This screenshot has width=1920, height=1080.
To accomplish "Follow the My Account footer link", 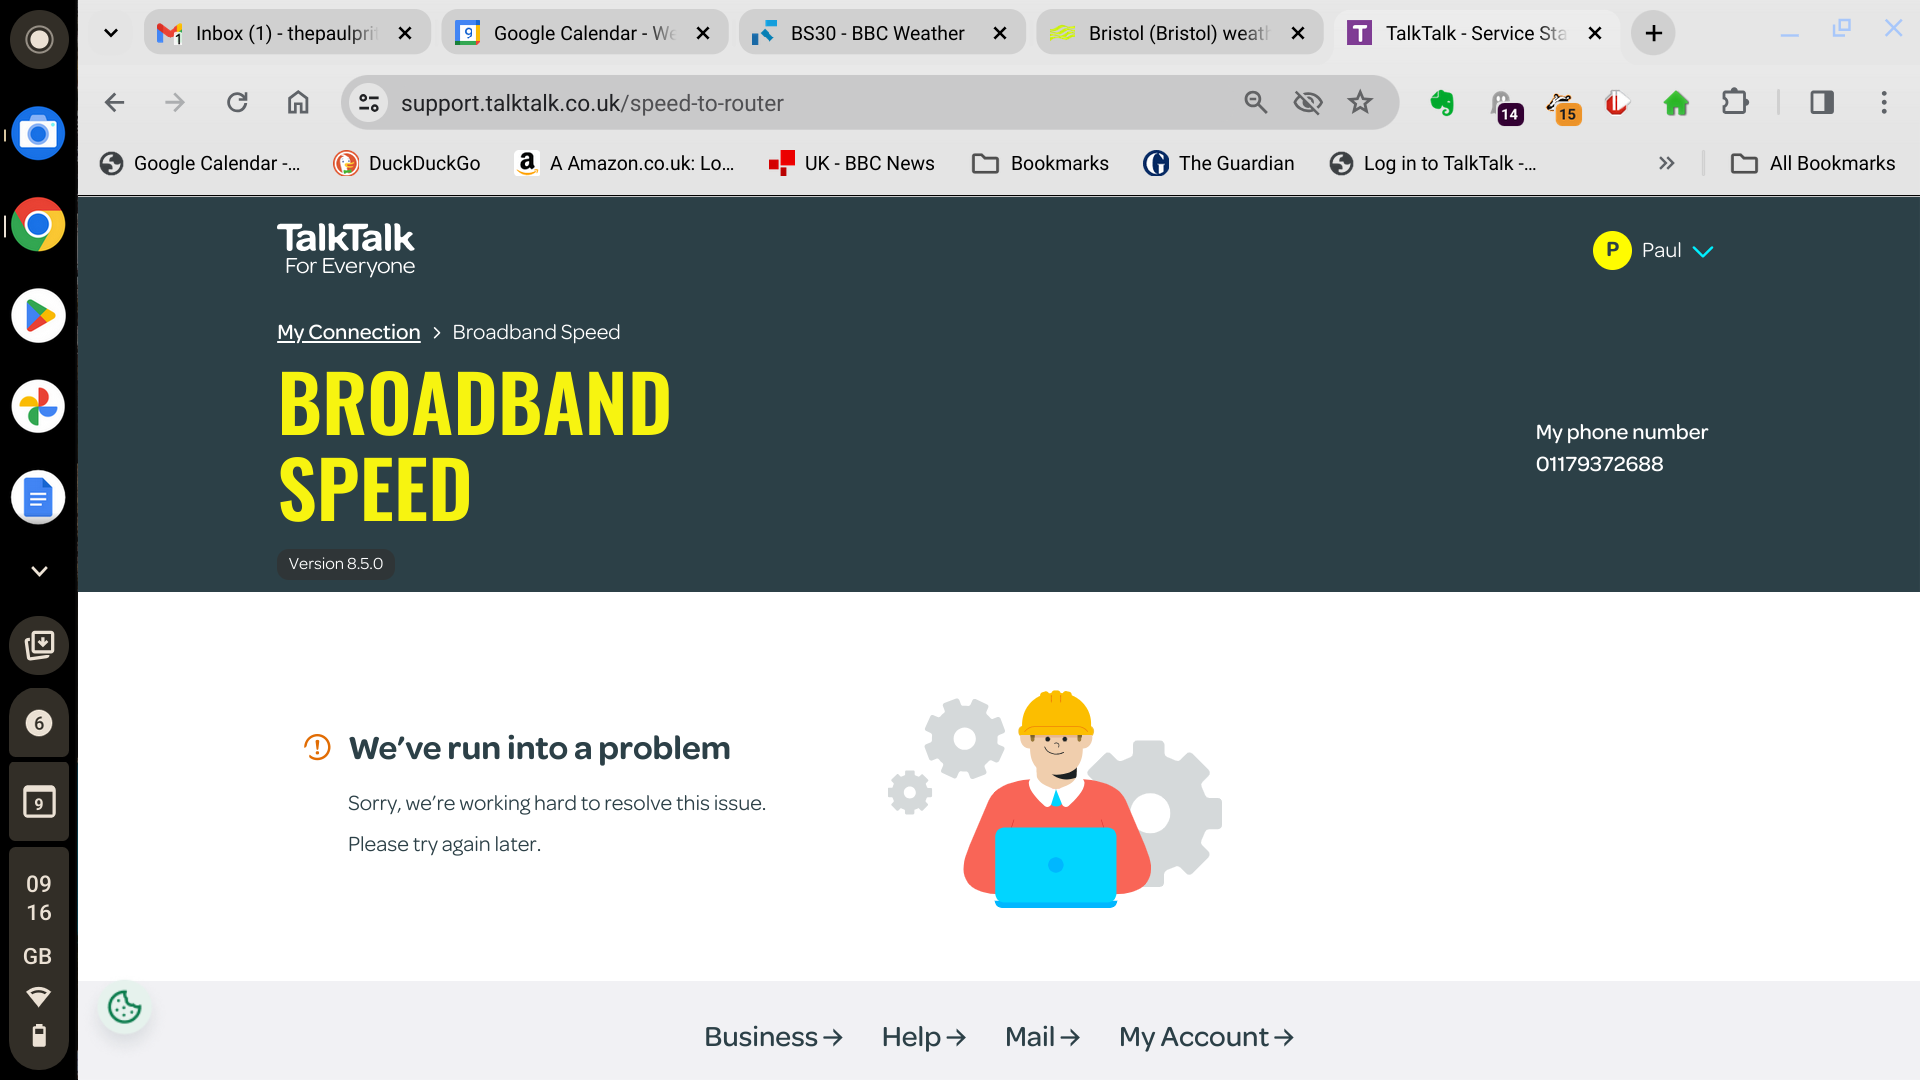I will click(x=1205, y=1037).
